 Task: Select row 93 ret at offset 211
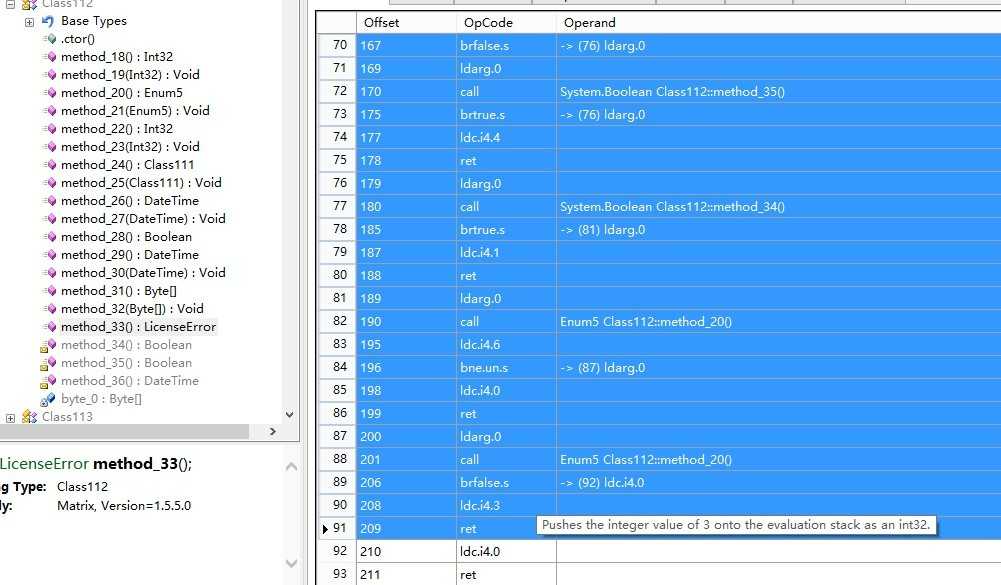[659, 574]
